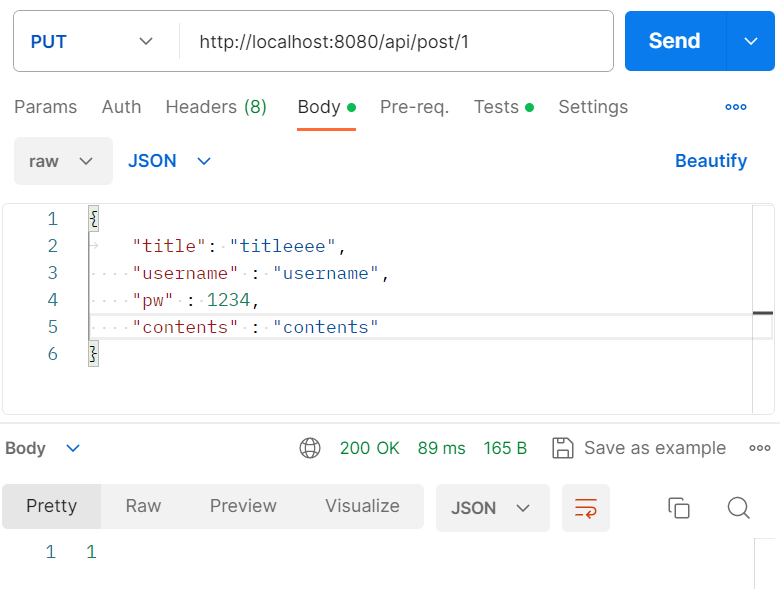Click Save as example
780x589 pixels.
[x=639, y=448]
